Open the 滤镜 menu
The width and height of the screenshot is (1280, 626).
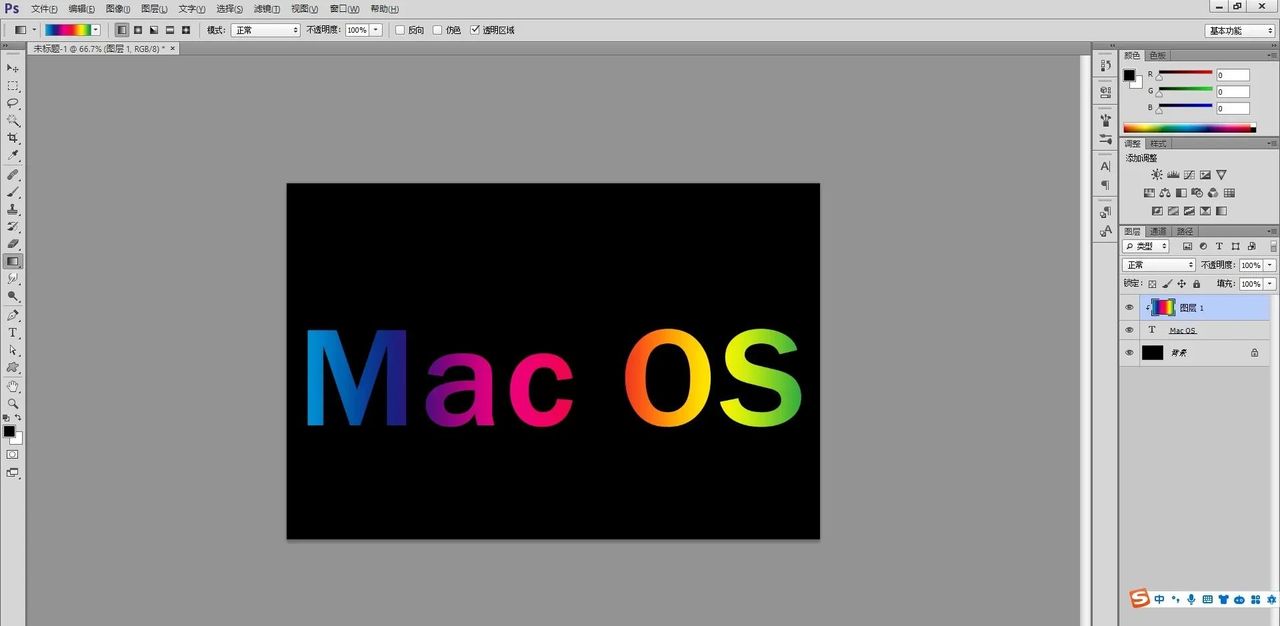(265, 8)
